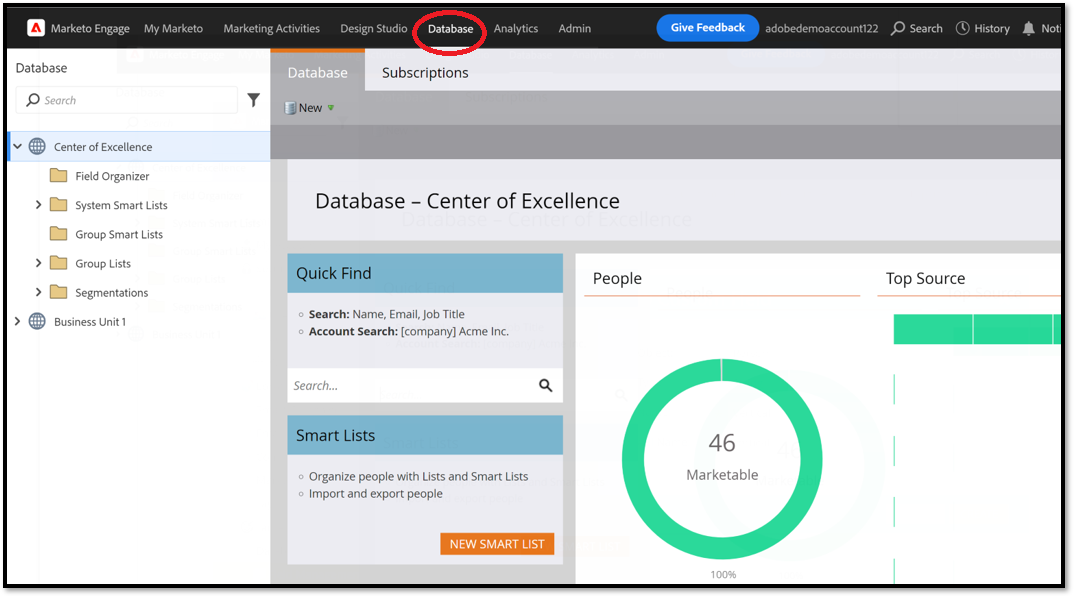
Task: Open My Marketo menu
Action: point(173,29)
